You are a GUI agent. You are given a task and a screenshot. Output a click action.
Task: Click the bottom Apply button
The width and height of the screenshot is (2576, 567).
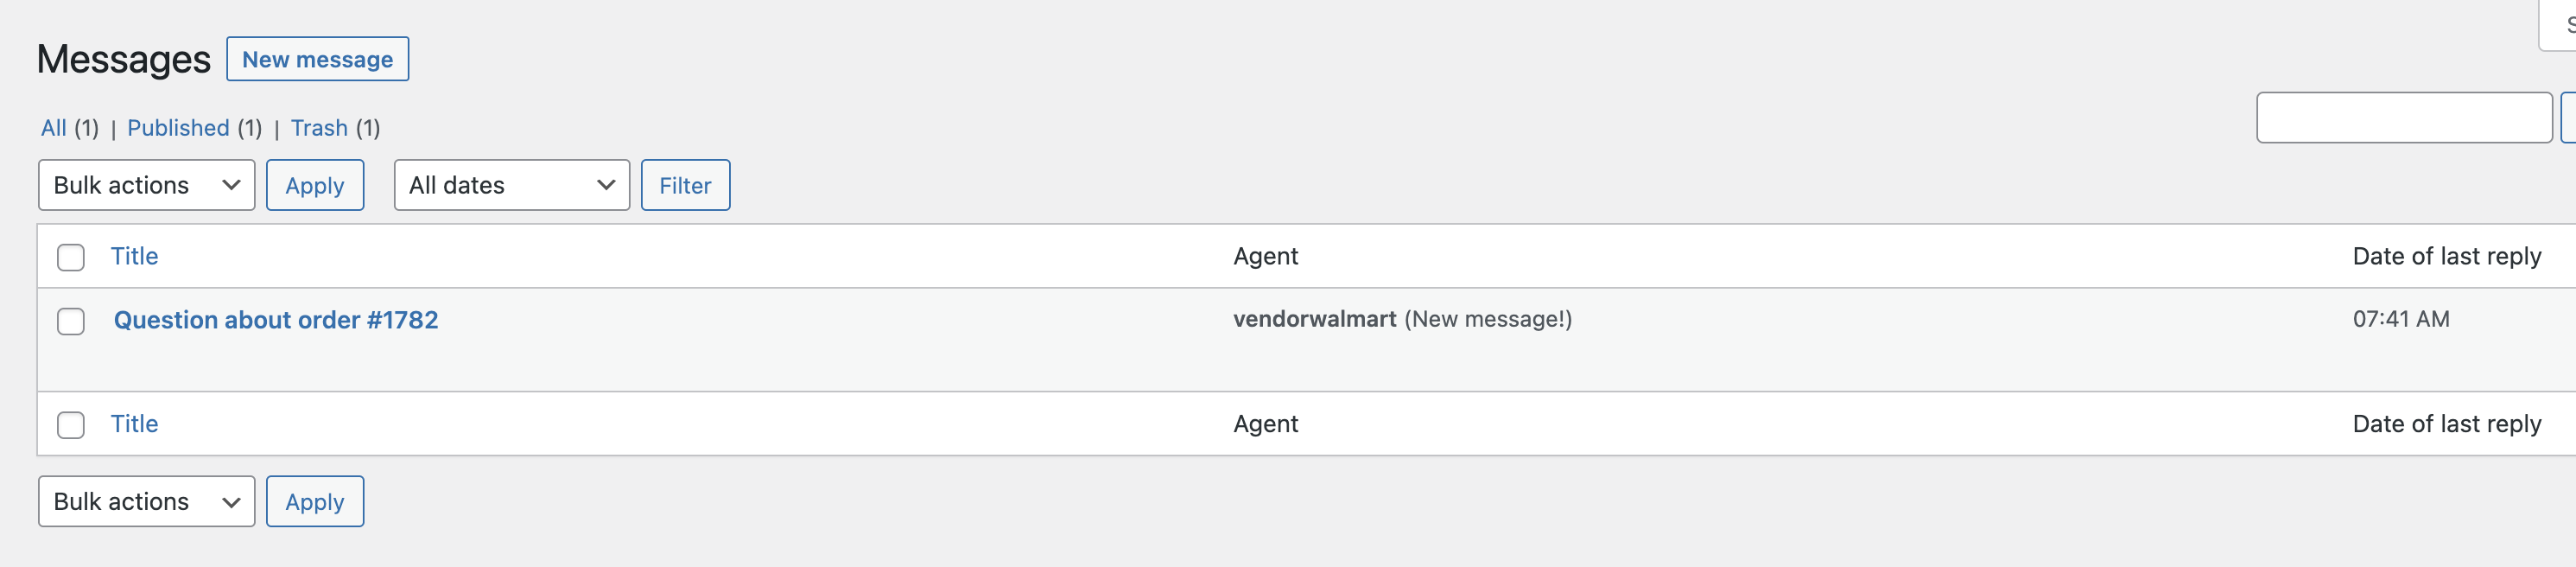point(315,501)
